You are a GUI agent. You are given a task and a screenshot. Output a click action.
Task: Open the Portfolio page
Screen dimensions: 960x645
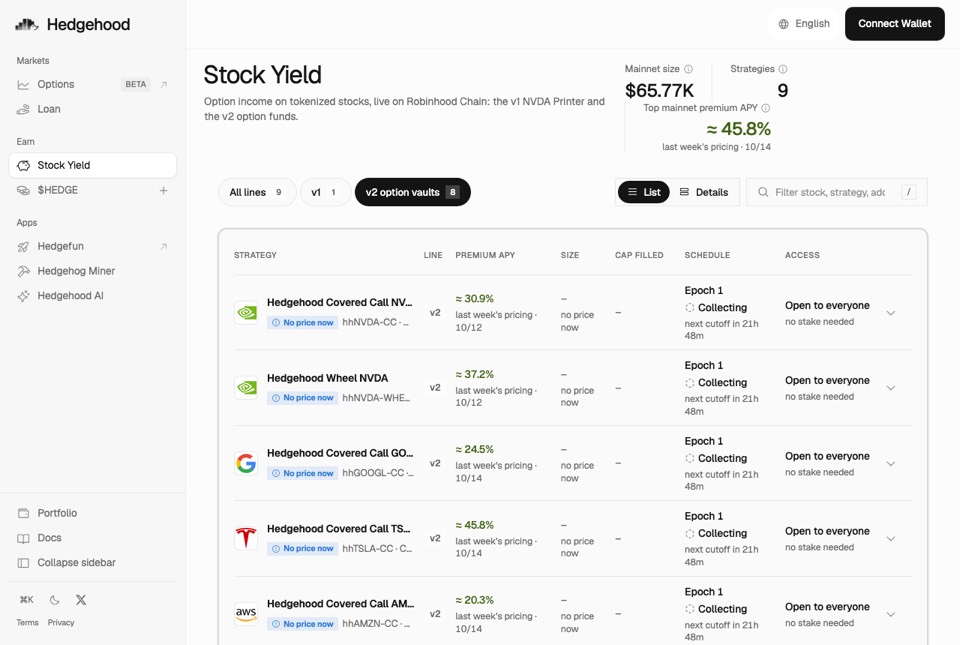(92, 513)
